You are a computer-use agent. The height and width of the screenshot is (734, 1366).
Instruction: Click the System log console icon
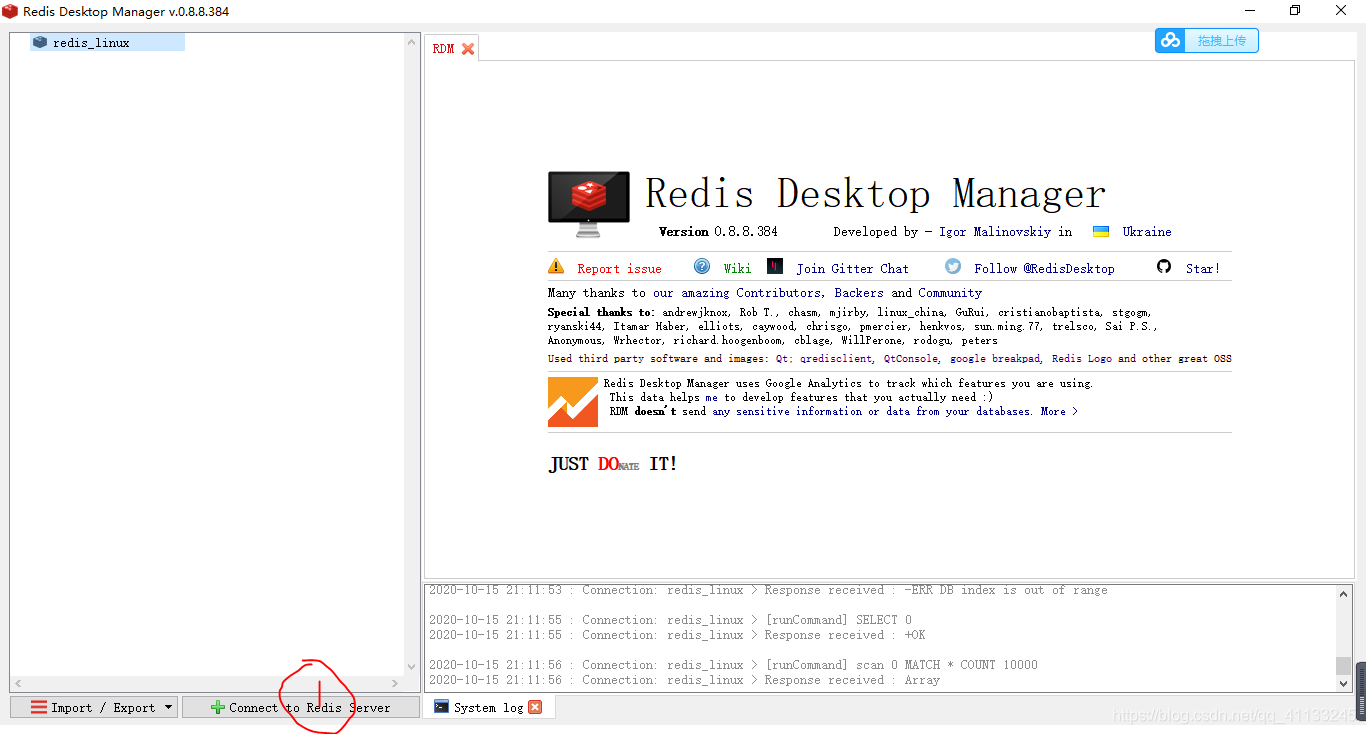click(440, 707)
